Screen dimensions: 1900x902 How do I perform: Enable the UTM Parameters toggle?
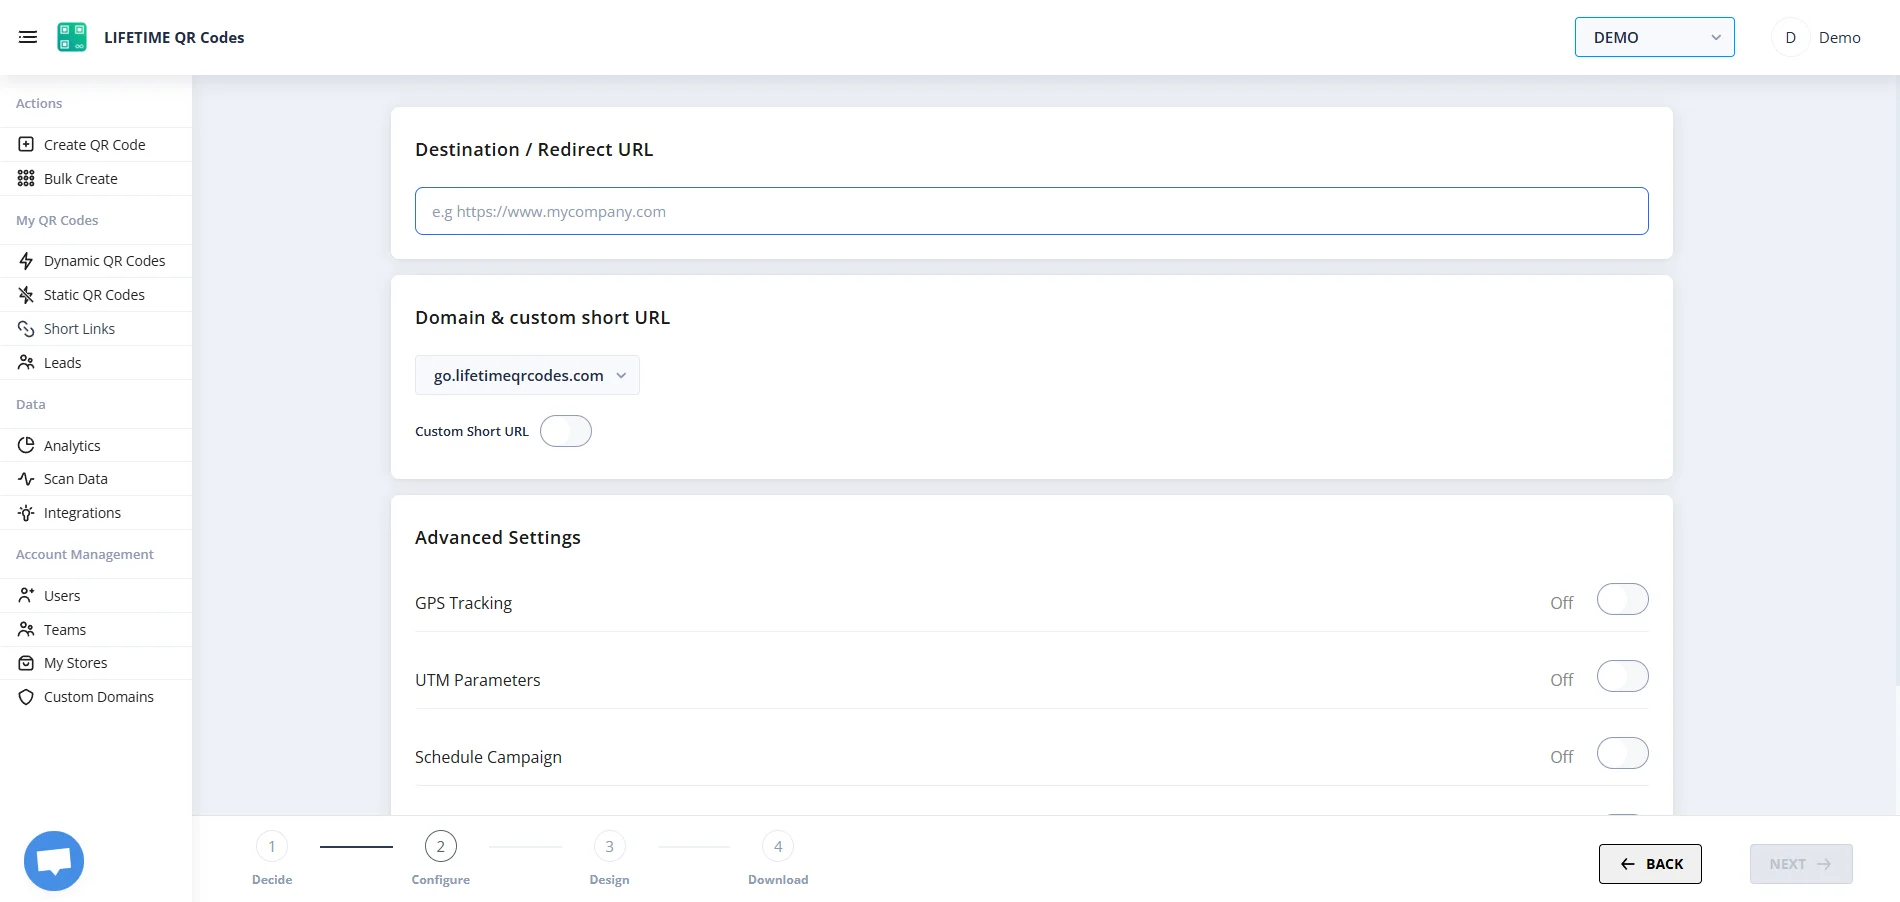click(x=1622, y=677)
